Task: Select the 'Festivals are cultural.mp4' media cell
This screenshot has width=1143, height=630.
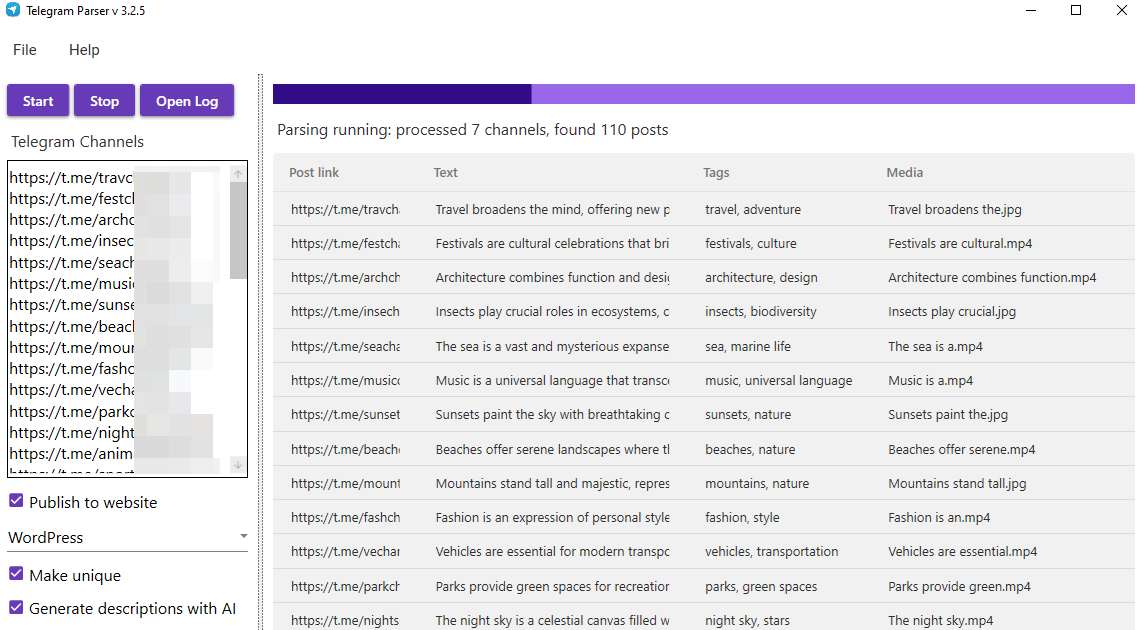Action: tap(960, 244)
